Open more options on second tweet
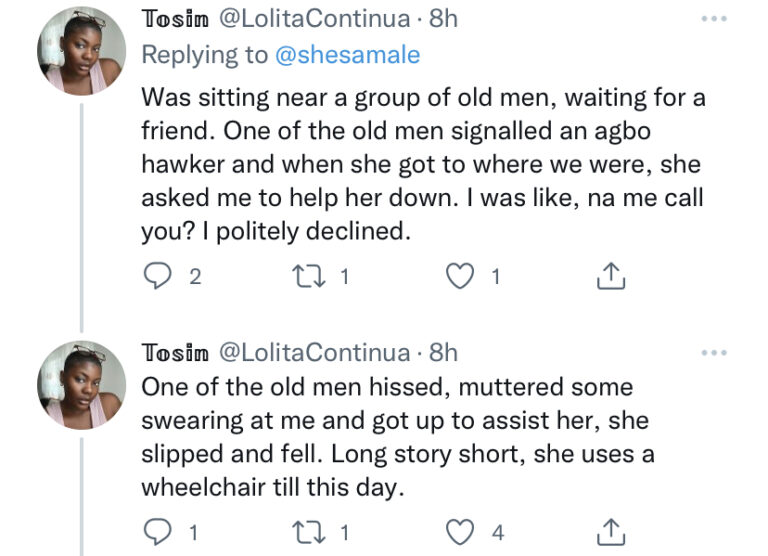The height and width of the screenshot is (556, 768). (714, 352)
